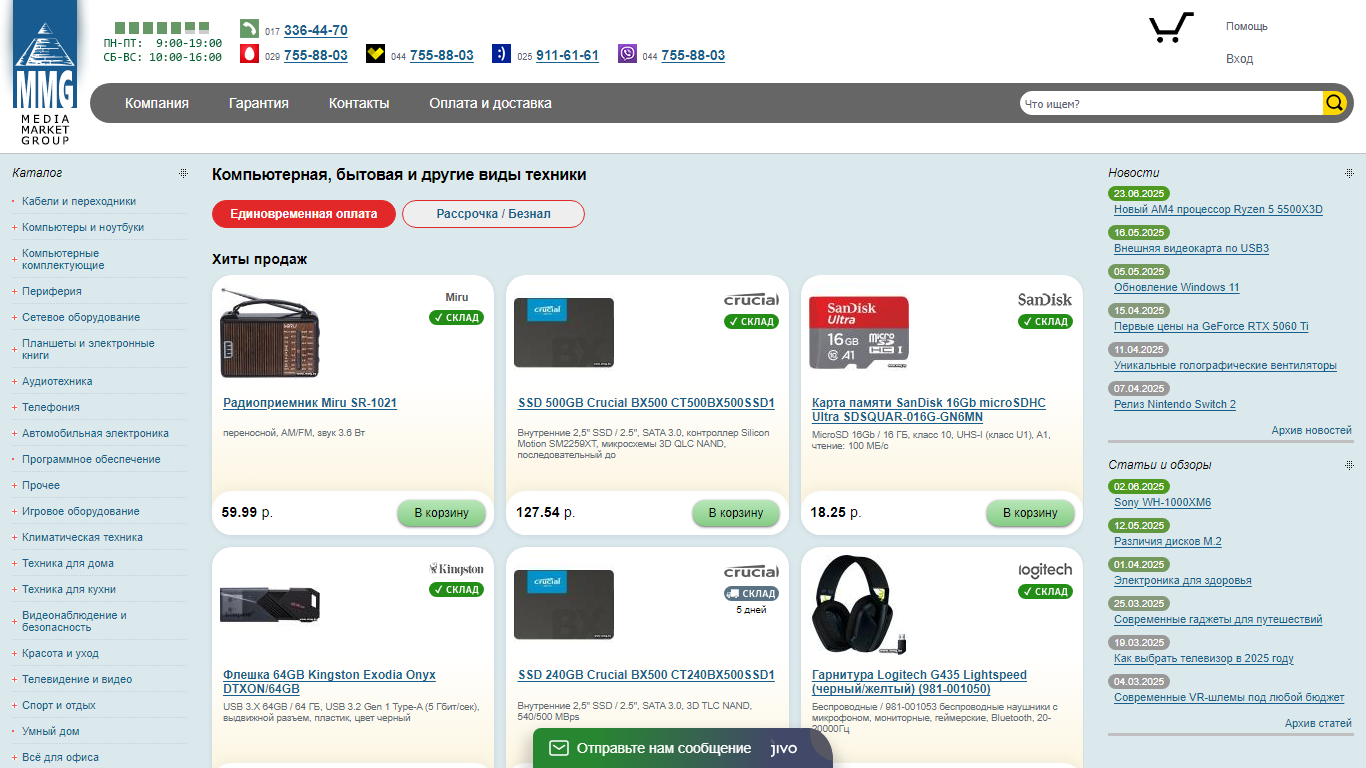Viewport: 1366px width, 768px height.
Task: Click the Kingston brand logo
Action: click(456, 569)
